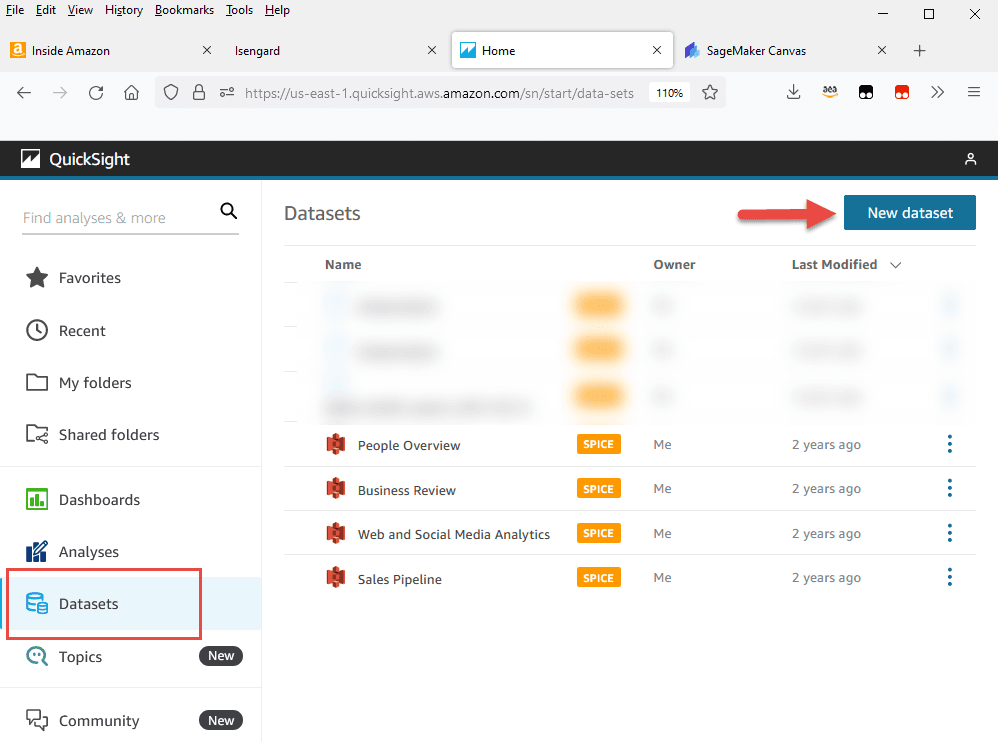Click the Amazon extension icon in toolbar
Viewport: 998px width, 742px height.
829,93
